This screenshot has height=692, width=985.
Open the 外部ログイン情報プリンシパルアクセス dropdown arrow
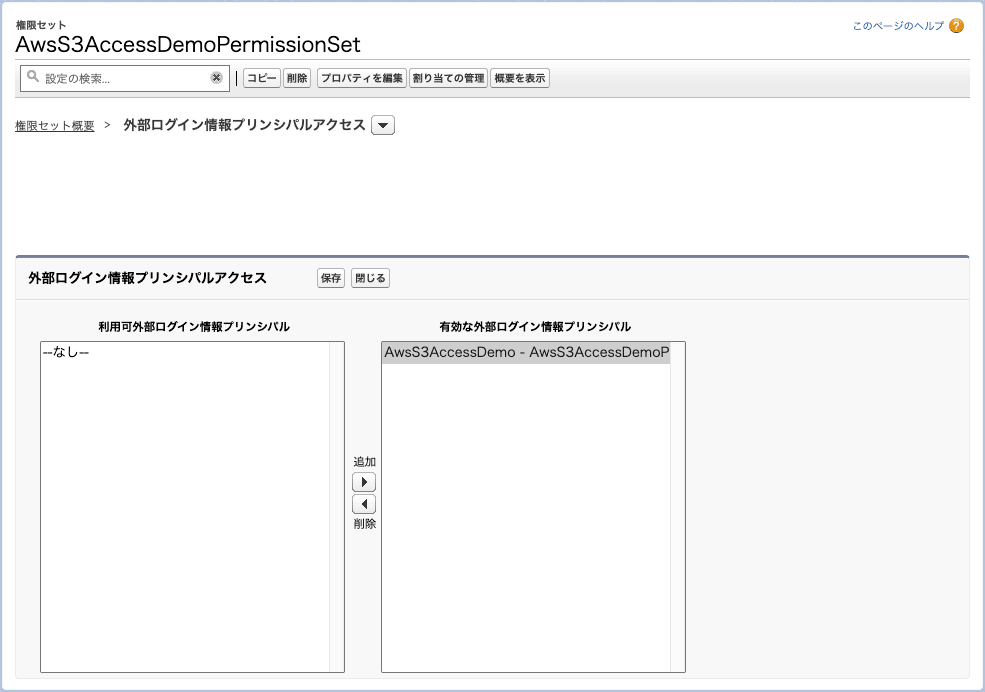click(x=383, y=126)
